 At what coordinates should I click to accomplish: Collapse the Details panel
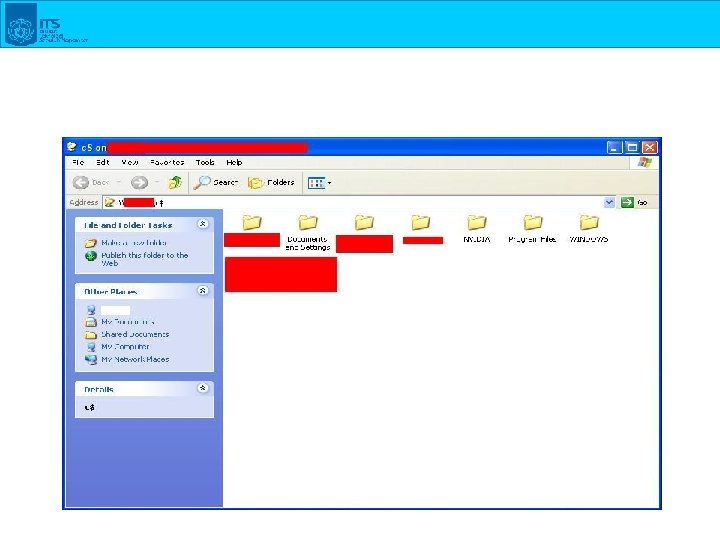coord(202,388)
